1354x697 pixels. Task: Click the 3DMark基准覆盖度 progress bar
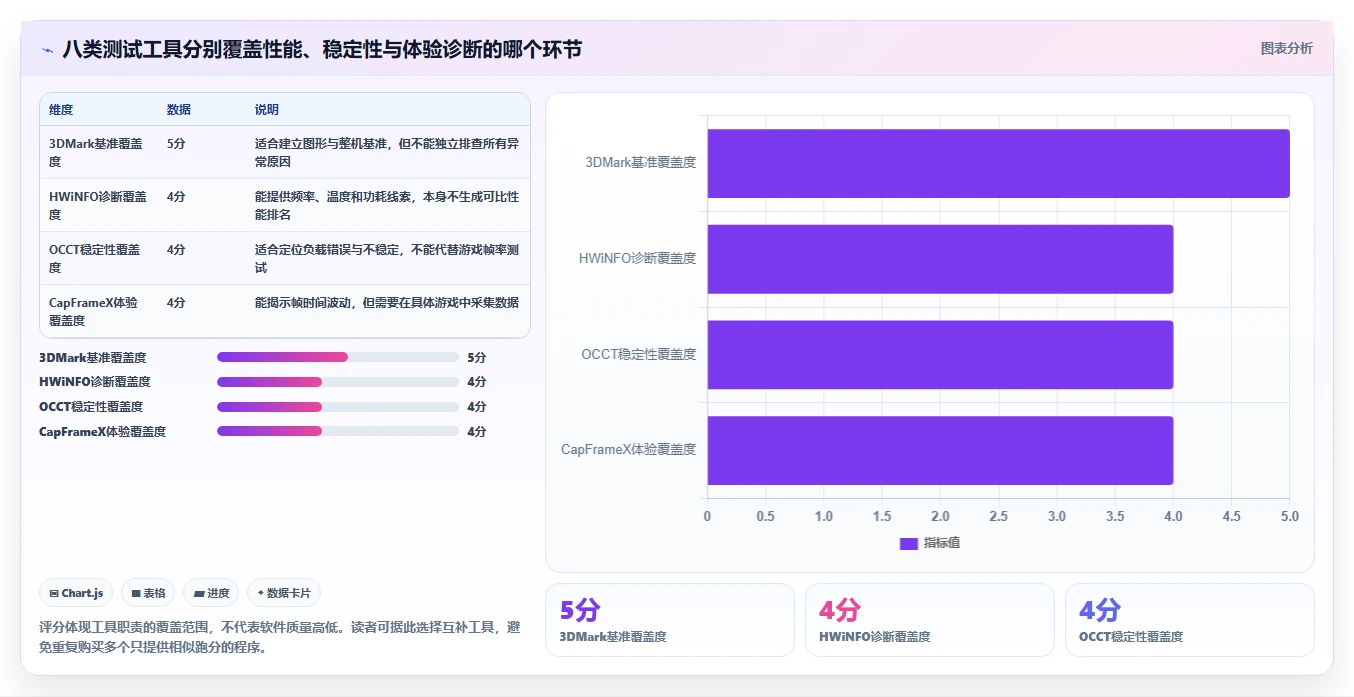338,357
